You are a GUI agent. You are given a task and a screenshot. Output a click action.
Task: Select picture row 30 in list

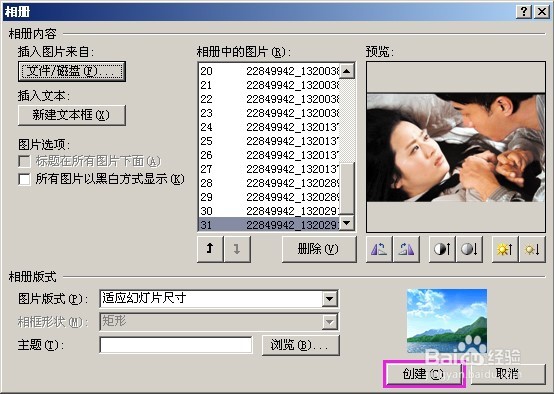coord(269,211)
